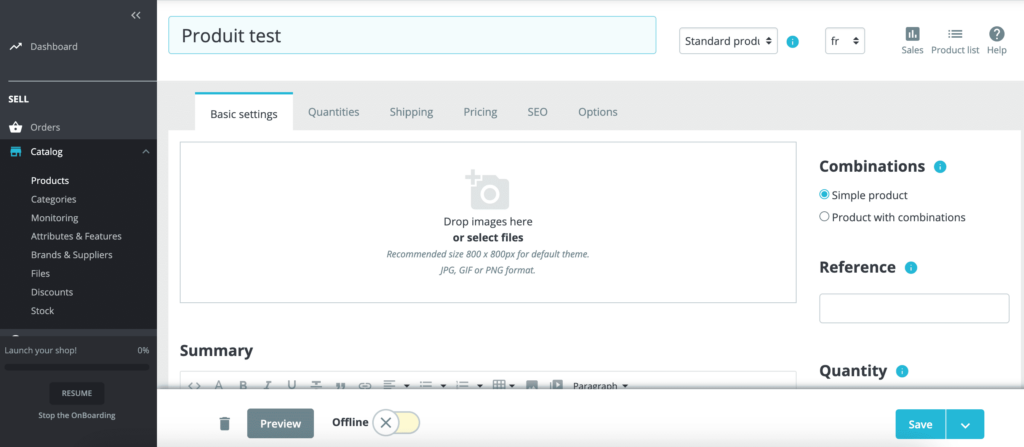Open the Help question mark icon
Screen dimensions: 1024x447
point(996,35)
